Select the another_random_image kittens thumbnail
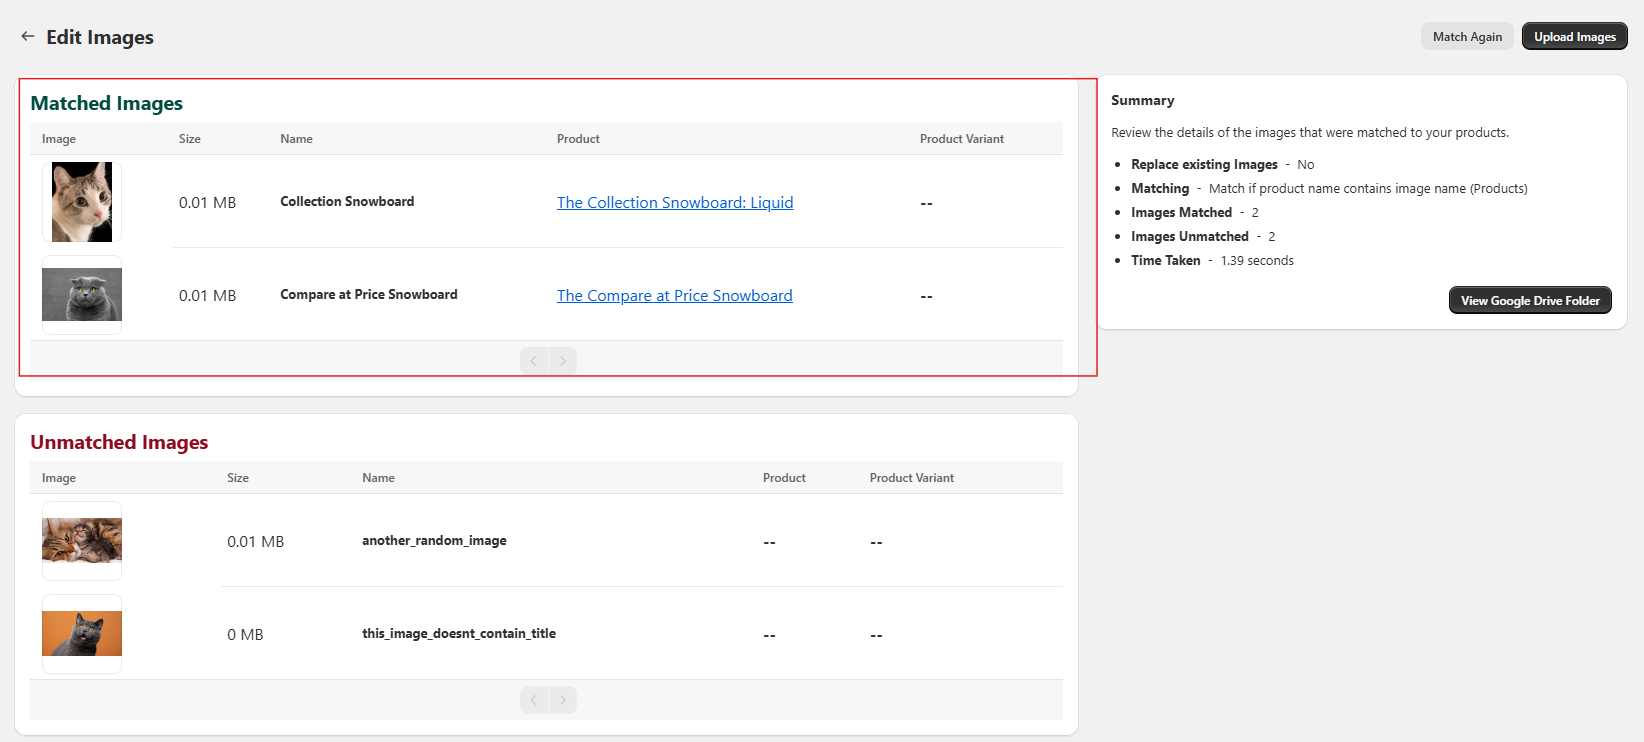The height and width of the screenshot is (742, 1644). coord(82,541)
